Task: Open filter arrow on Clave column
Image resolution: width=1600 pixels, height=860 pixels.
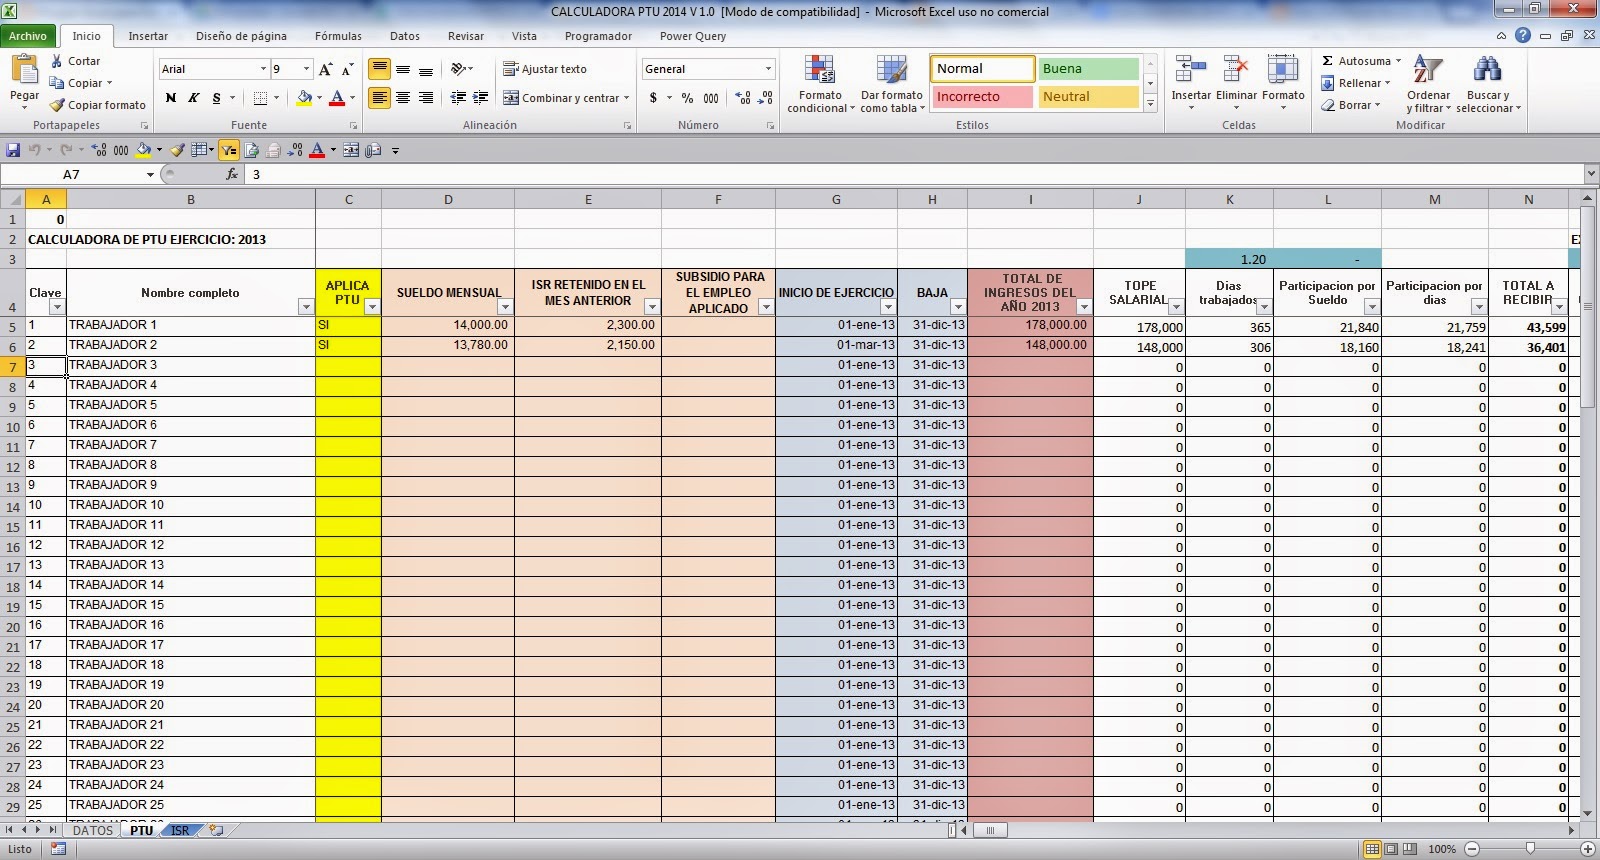Action: point(57,307)
